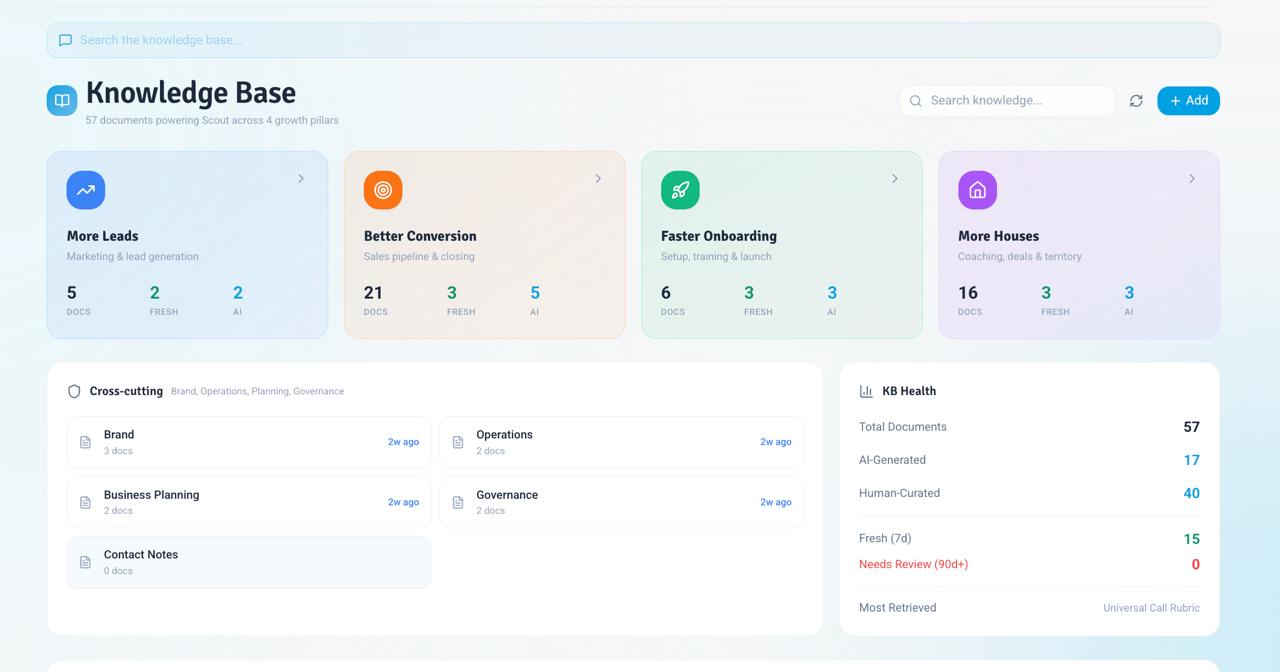
Task: Open the Governance documents category
Action: 621,502
